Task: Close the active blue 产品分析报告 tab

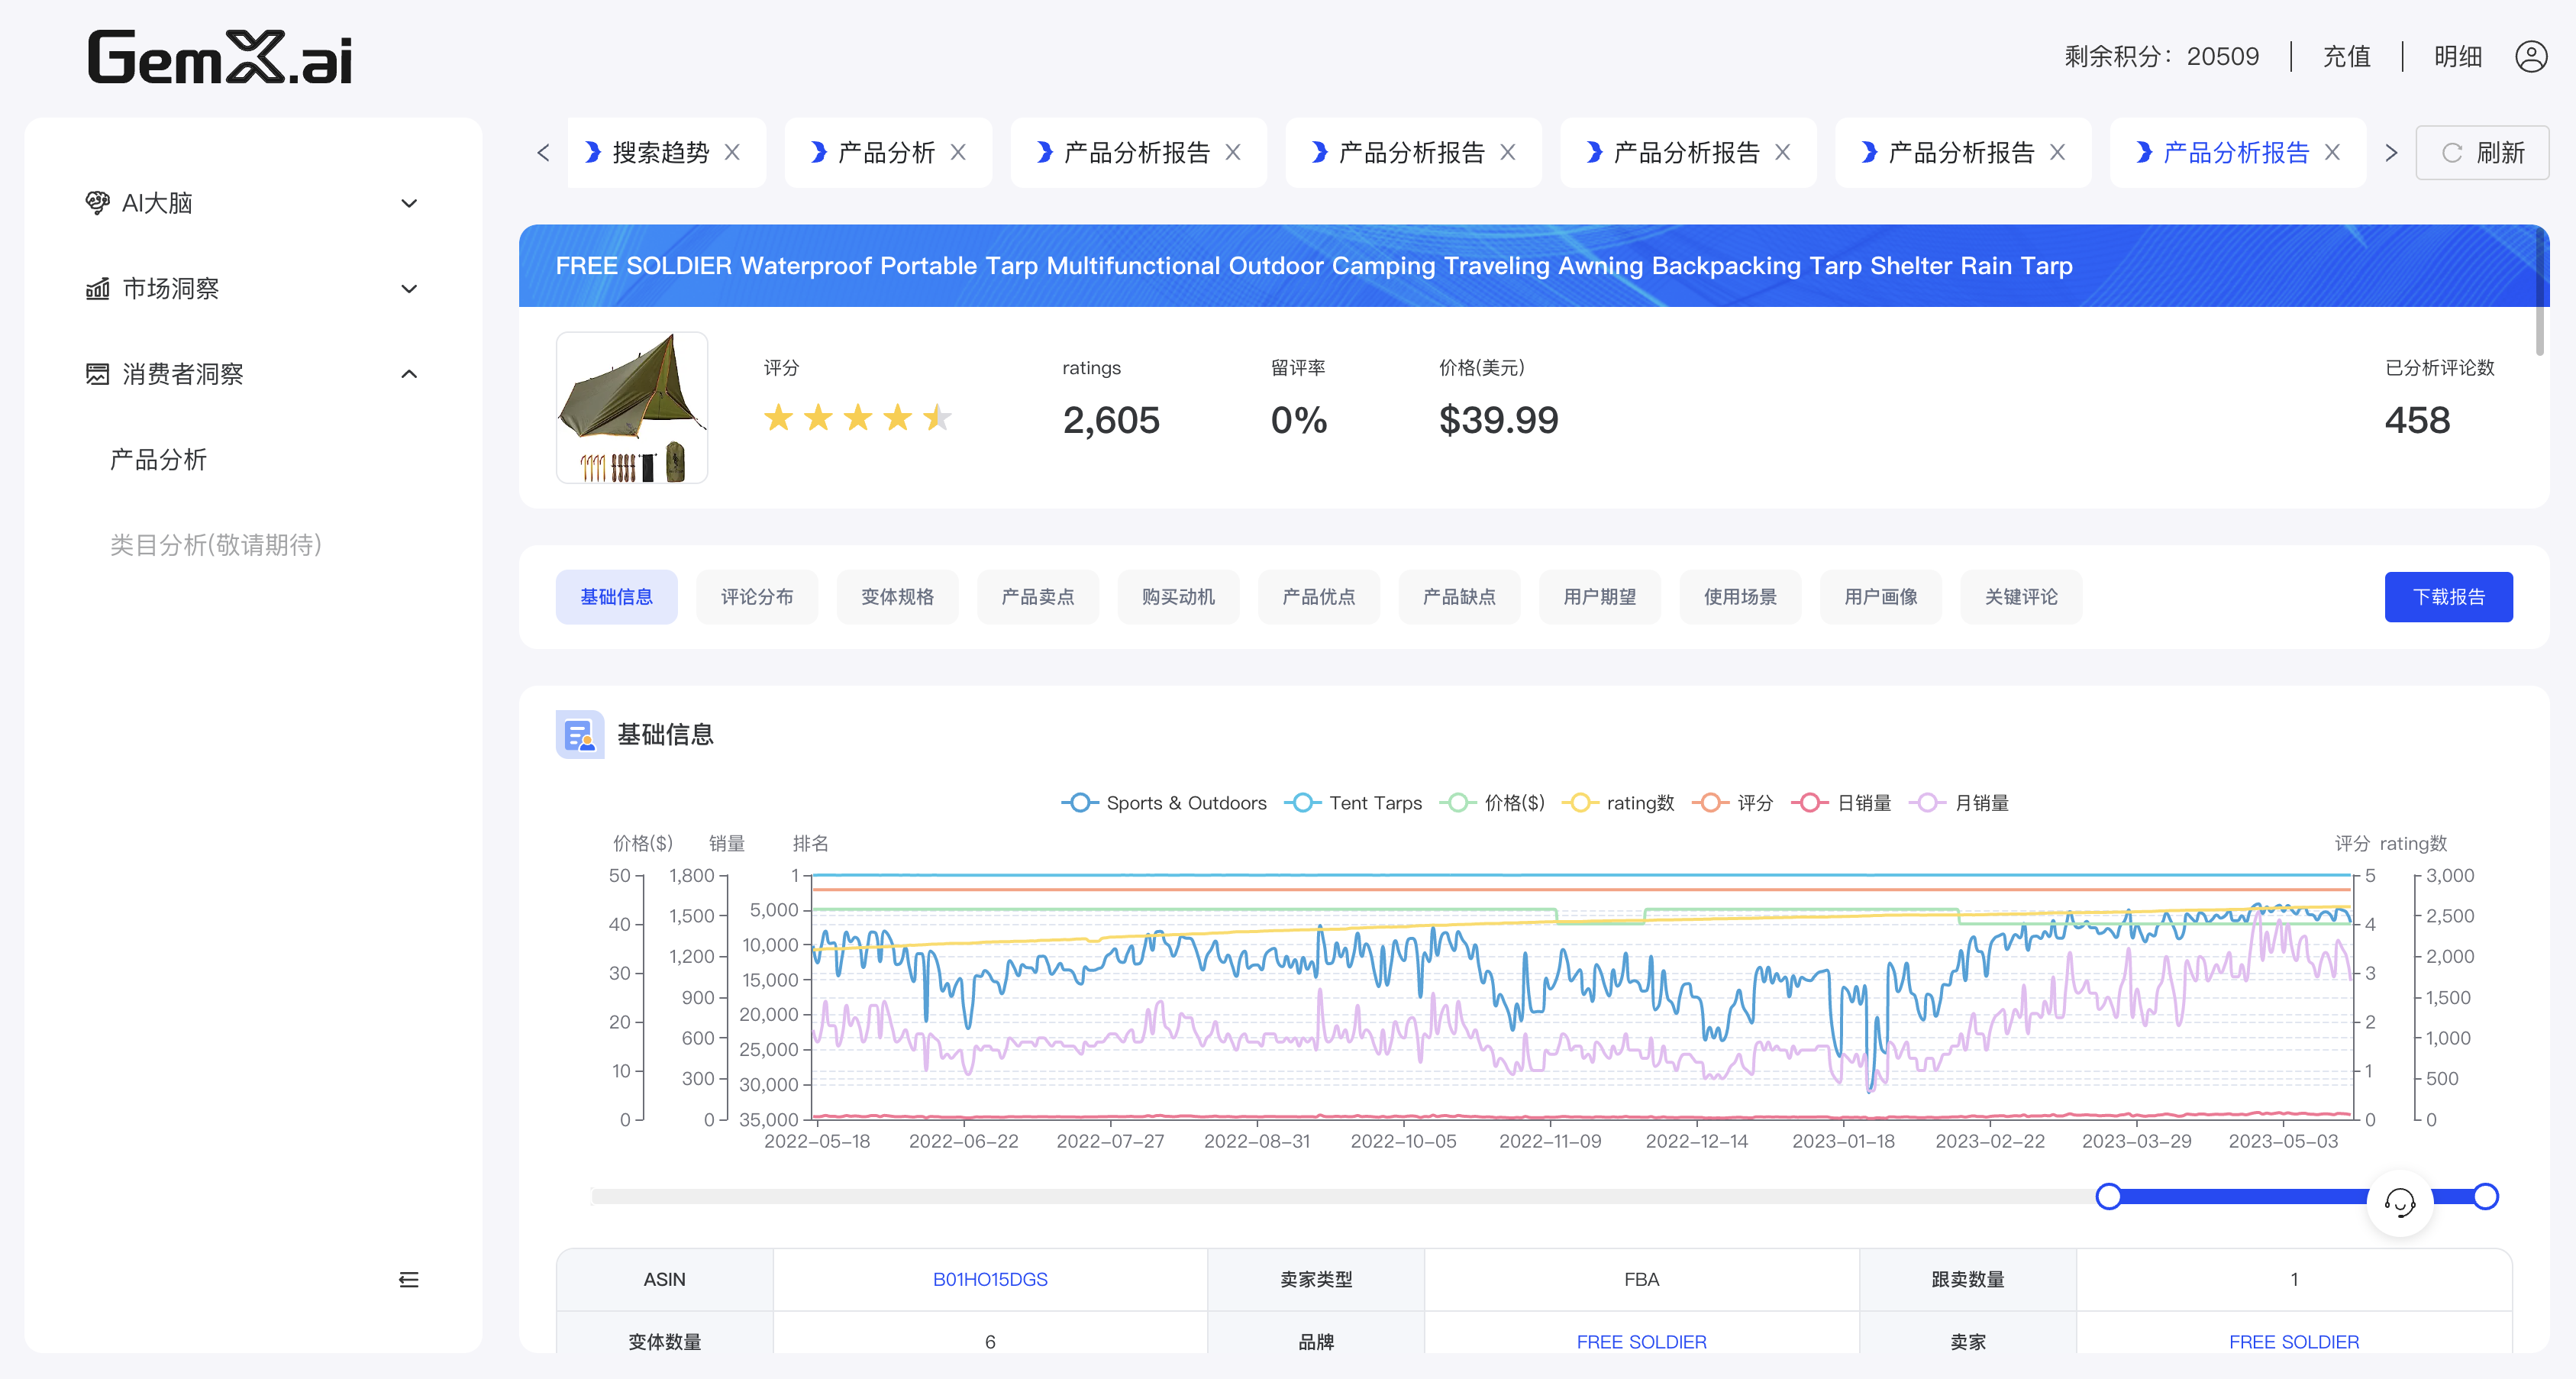Action: (2332, 152)
